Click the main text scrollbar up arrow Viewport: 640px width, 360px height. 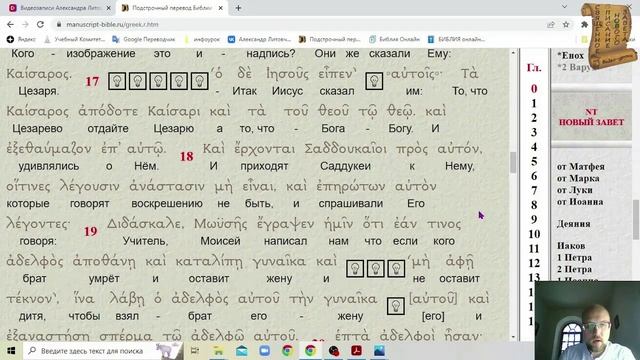pyautogui.click(x=513, y=53)
